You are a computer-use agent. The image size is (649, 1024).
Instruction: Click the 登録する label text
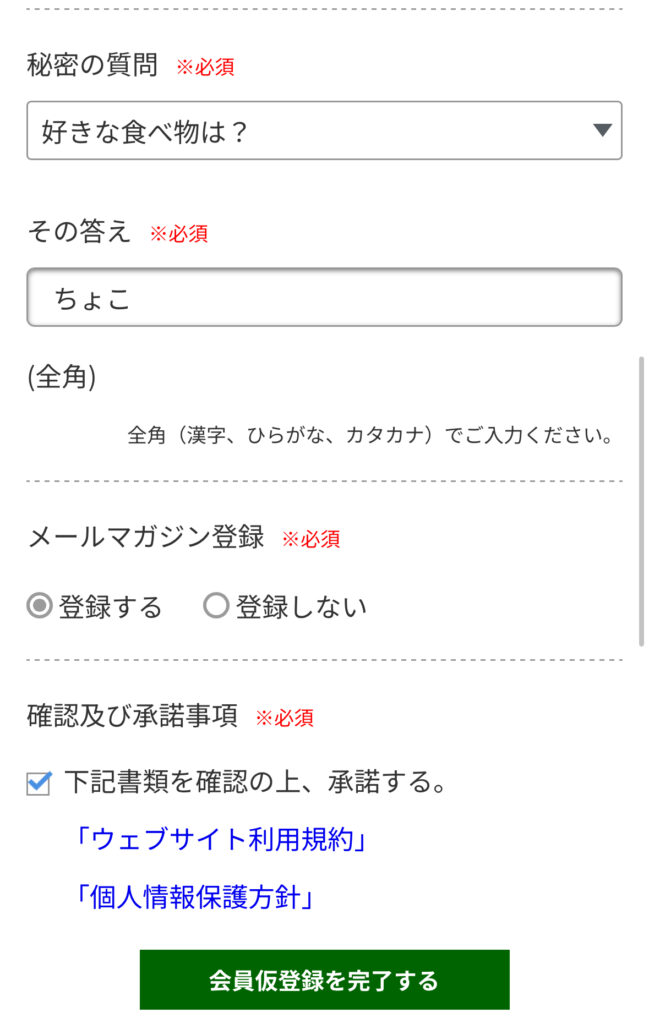pyautogui.click(x=110, y=607)
